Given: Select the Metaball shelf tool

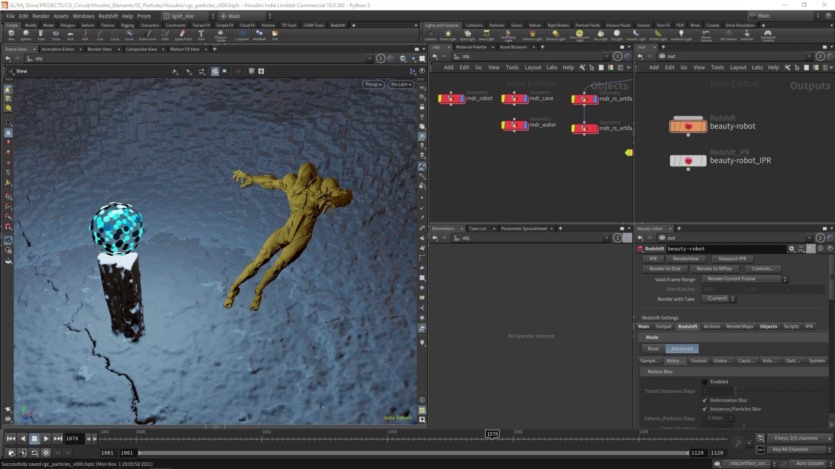Looking at the screenshot, I should [x=259, y=35].
